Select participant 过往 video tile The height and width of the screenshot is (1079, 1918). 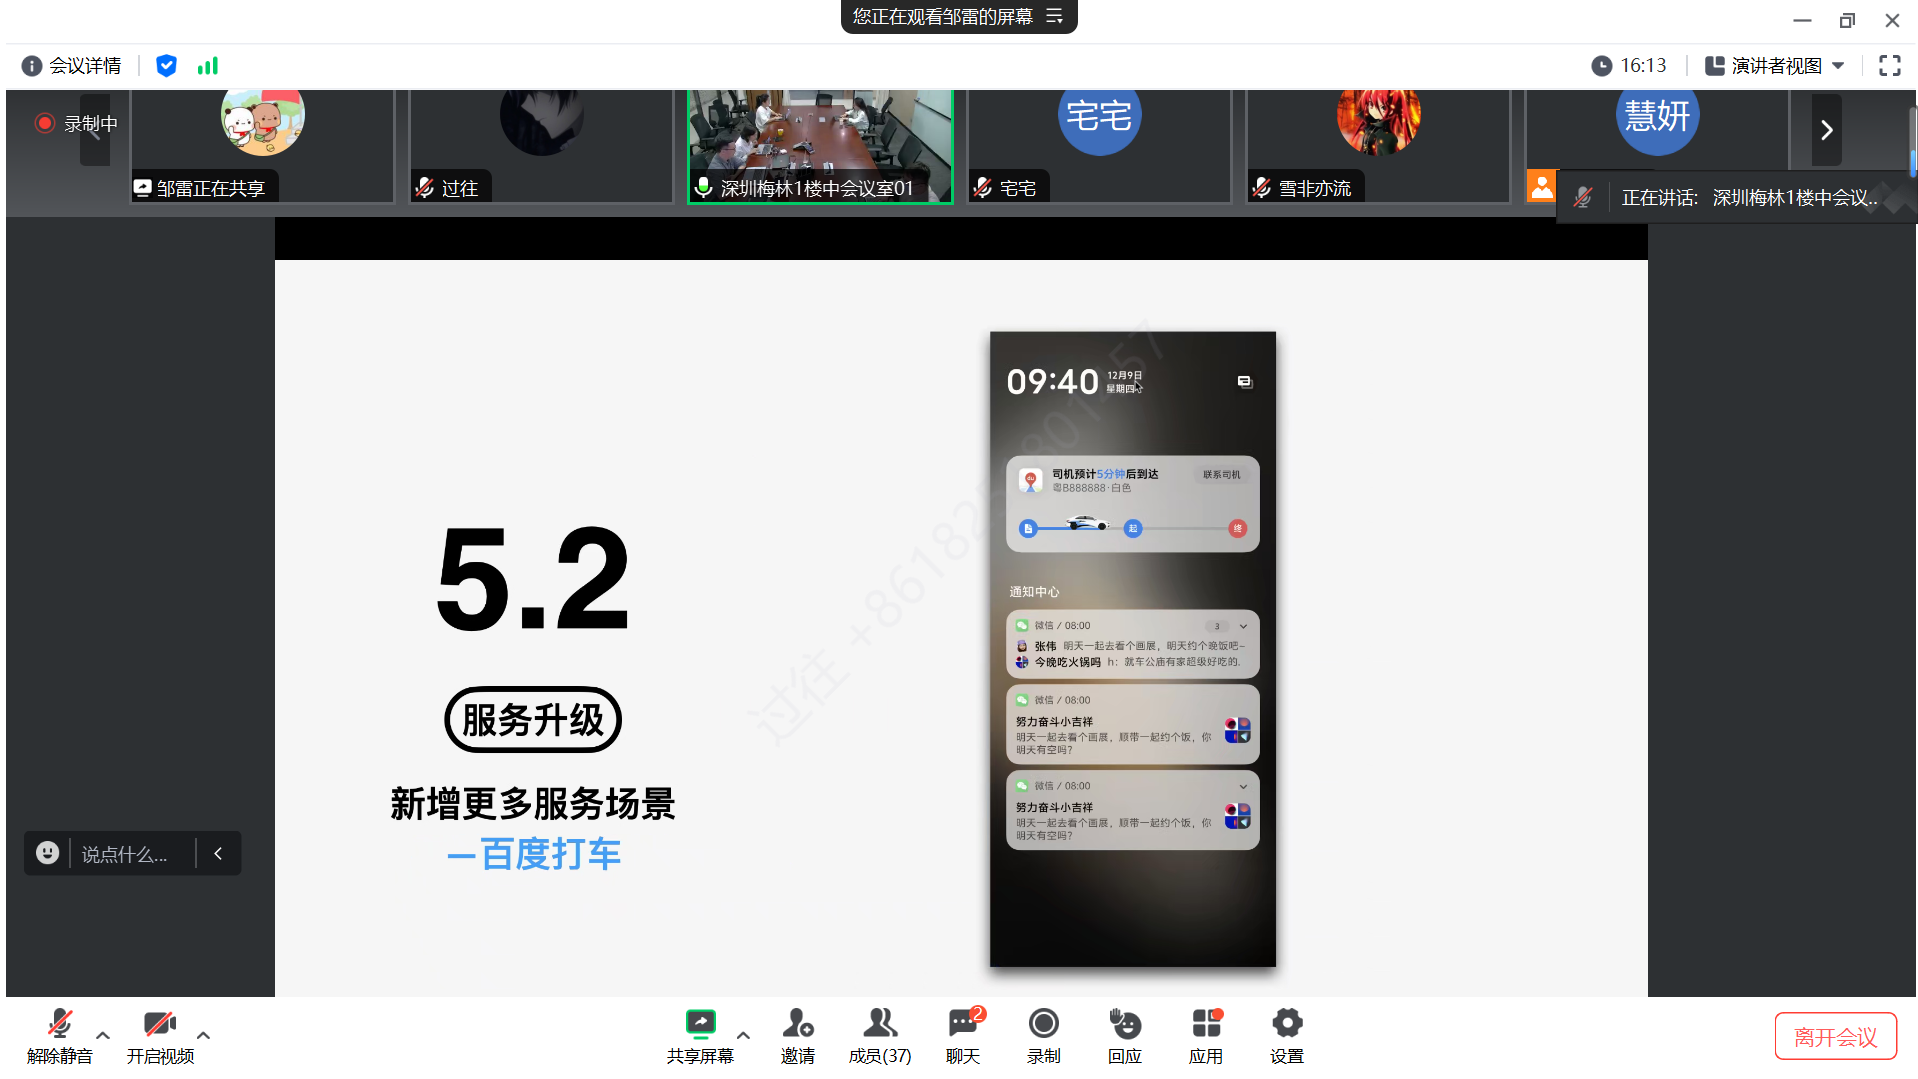541,146
